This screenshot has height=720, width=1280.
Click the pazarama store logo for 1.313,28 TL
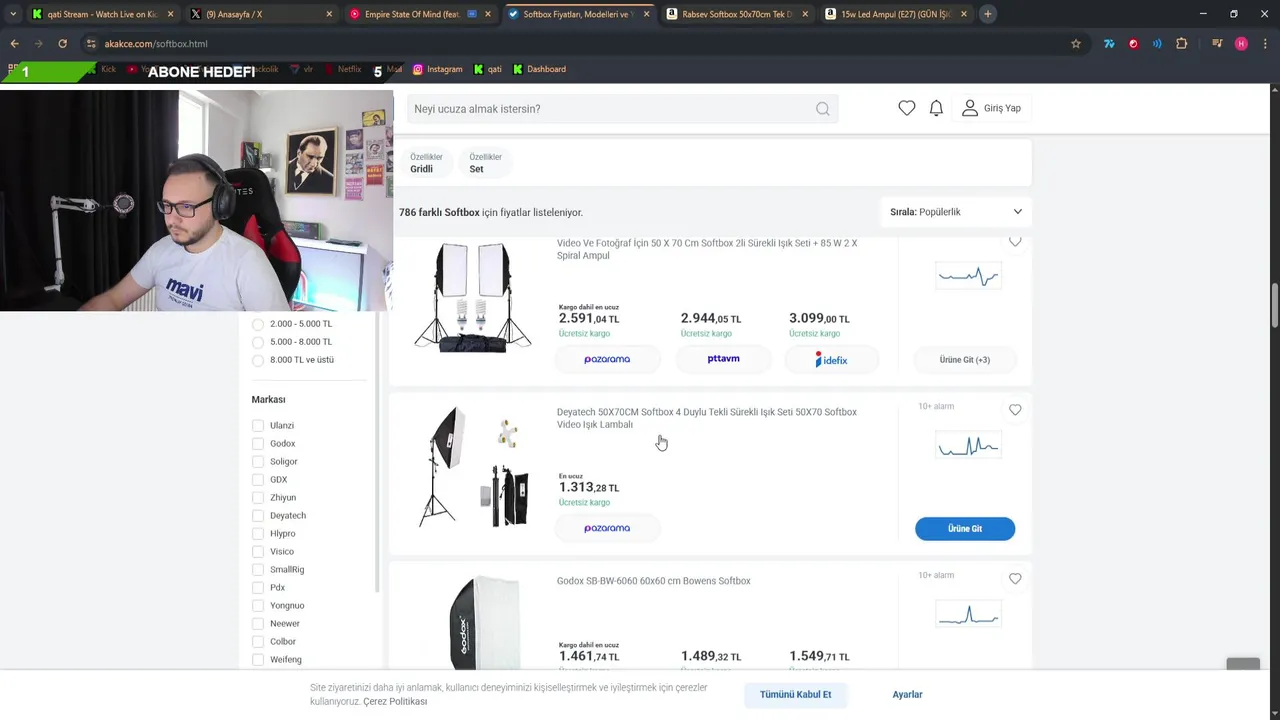tap(607, 528)
